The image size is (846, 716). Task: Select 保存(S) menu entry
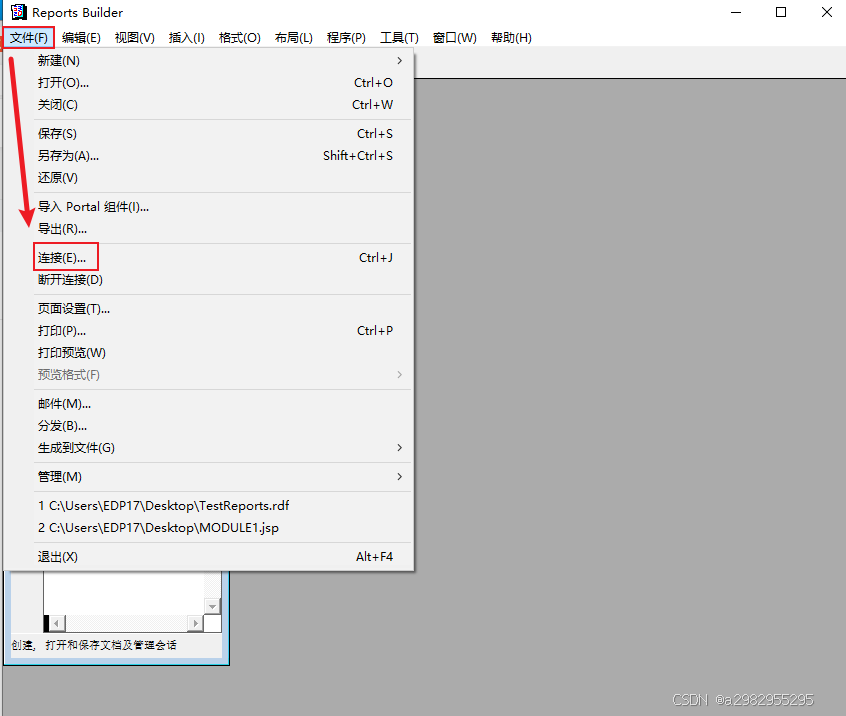(x=222, y=133)
